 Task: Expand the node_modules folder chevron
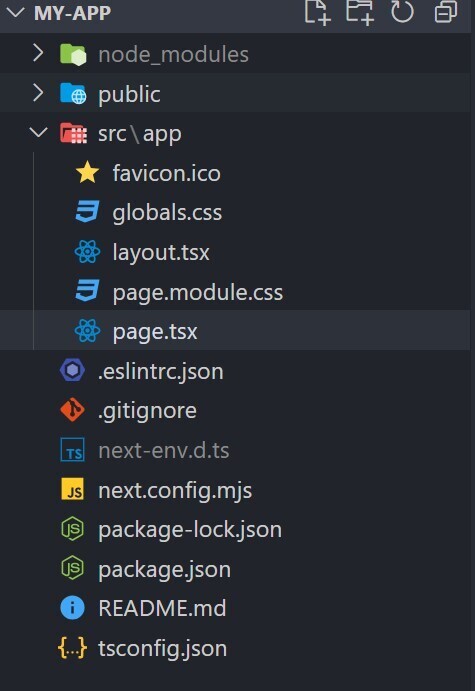point(38,53)
